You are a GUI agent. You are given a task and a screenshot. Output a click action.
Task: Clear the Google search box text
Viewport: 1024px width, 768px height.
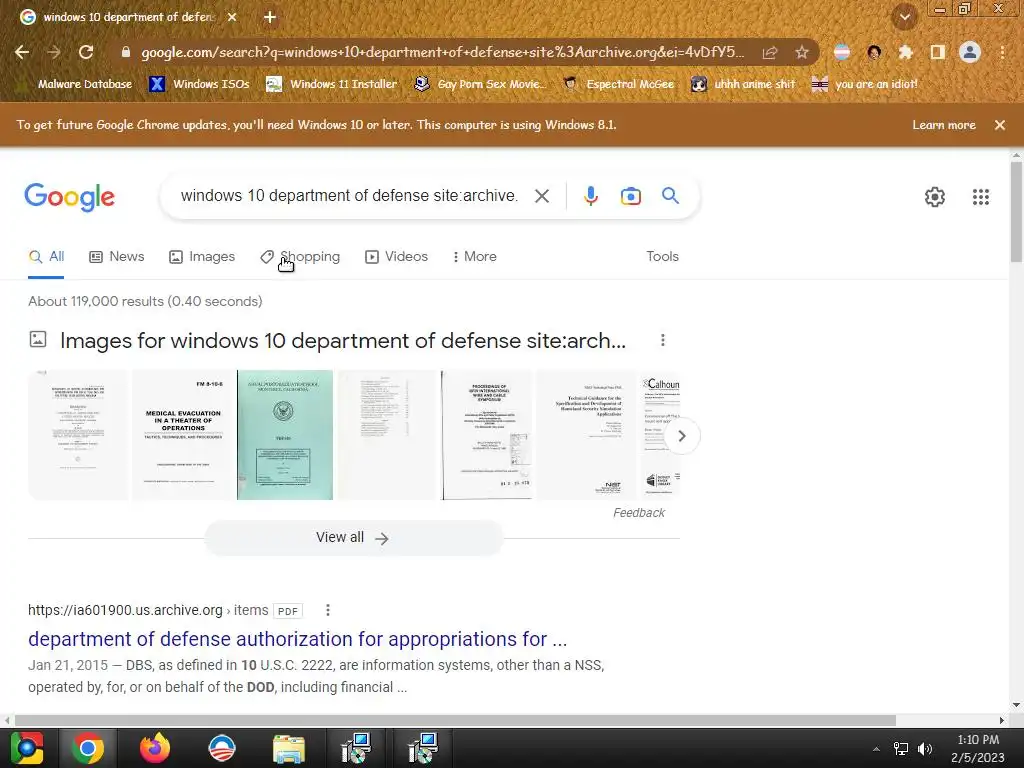pos(541,196)
